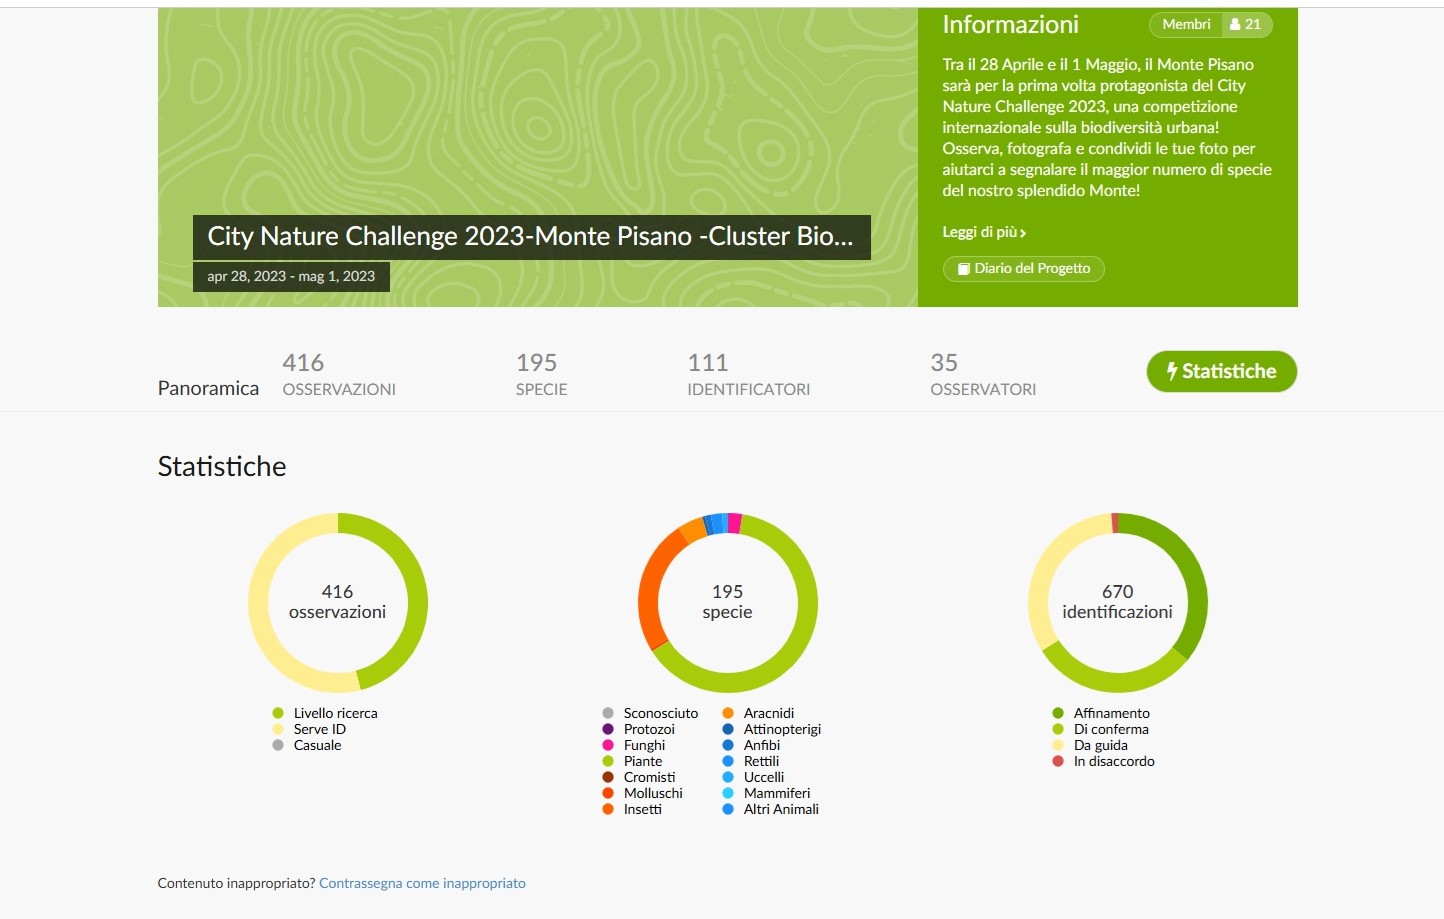Click the Aracnidi legend label

(x=769, y=713)
